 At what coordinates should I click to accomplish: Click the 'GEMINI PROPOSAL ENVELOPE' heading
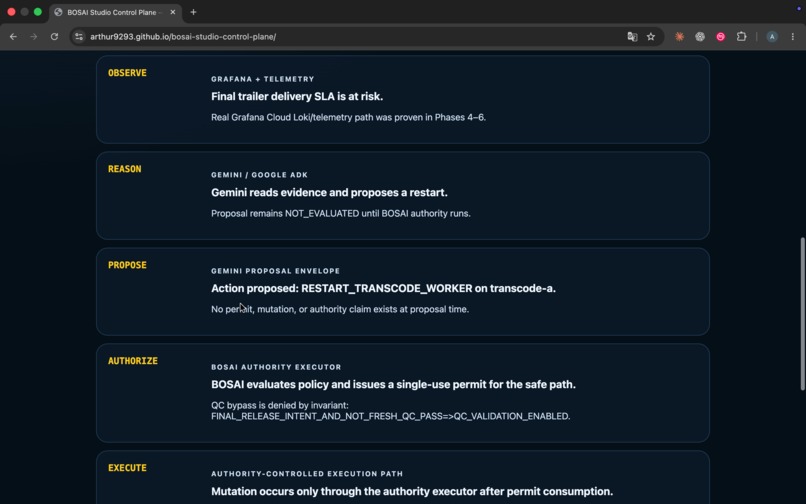coord(276,271)
